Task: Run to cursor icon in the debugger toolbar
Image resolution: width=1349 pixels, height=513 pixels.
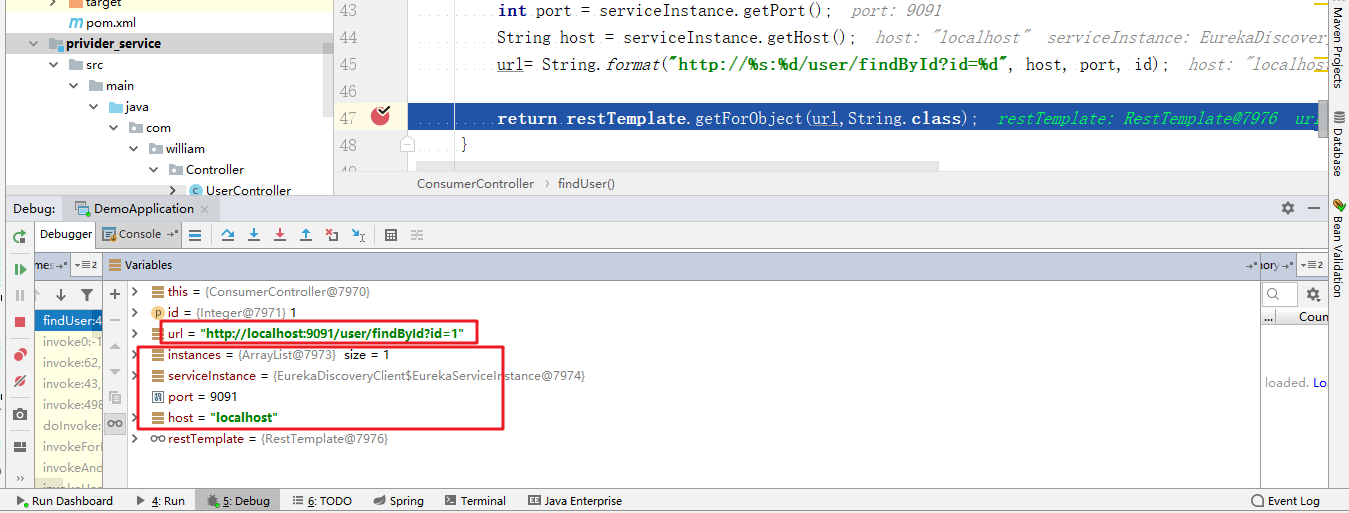Action: point(358,235)
